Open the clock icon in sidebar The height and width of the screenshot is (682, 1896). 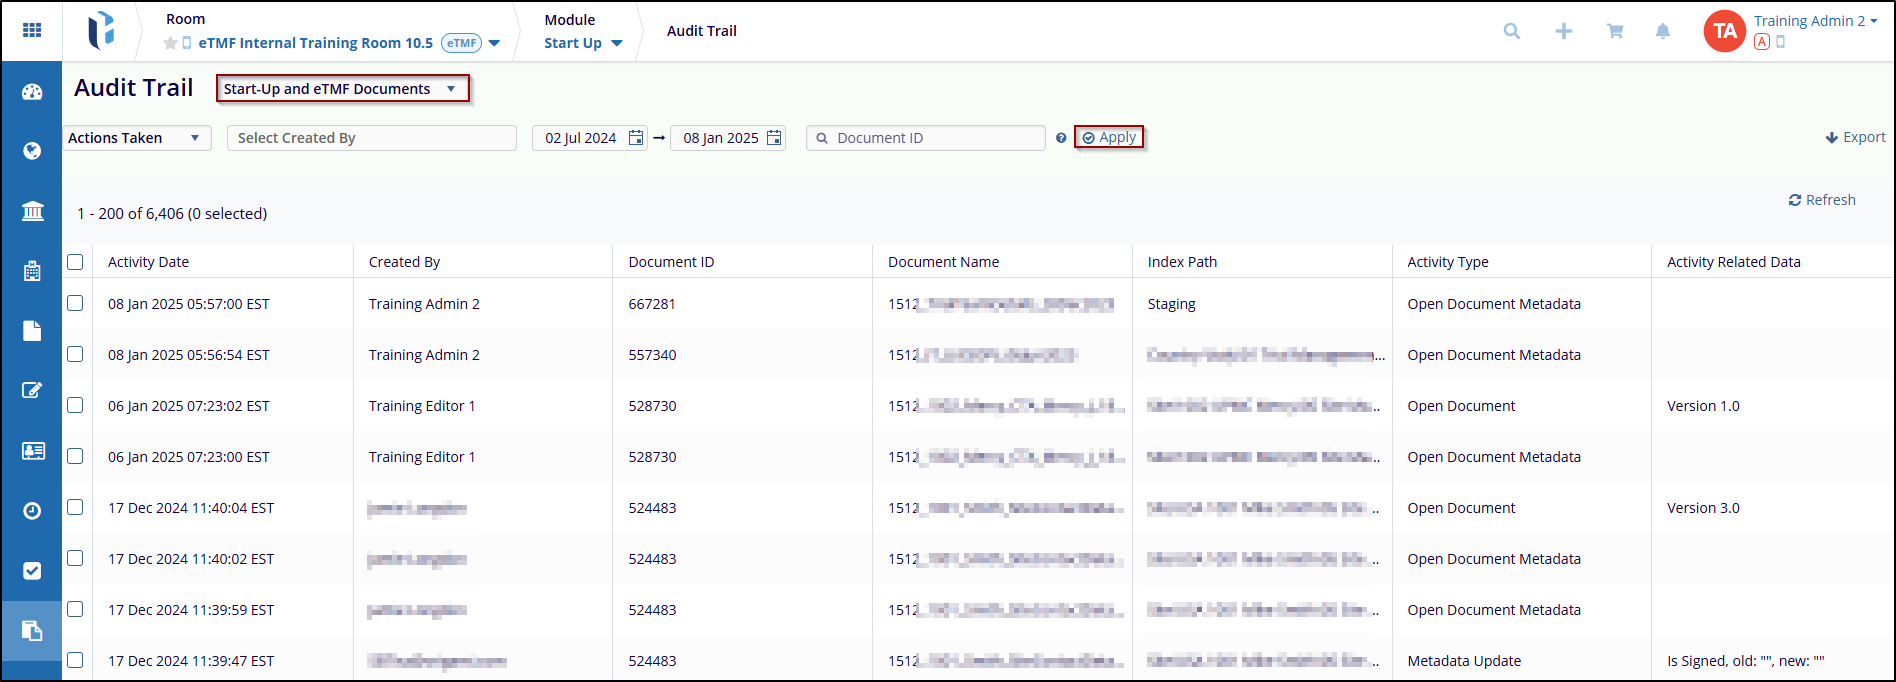point(32,511)
